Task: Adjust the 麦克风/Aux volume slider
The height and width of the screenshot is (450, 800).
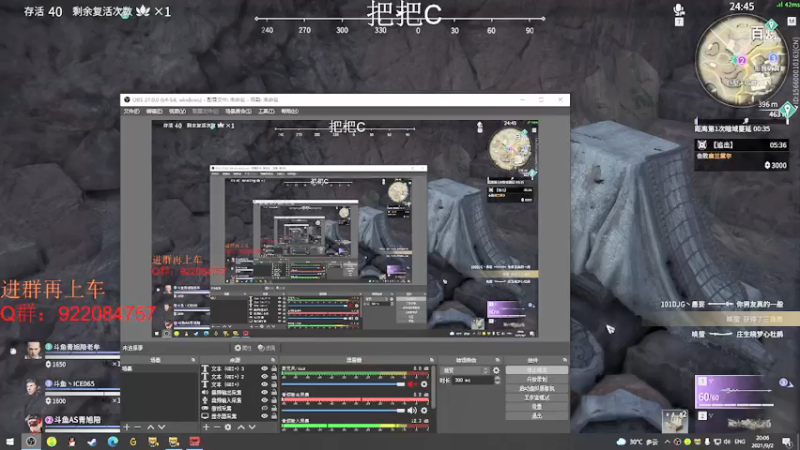Action: tap(344, 384)
